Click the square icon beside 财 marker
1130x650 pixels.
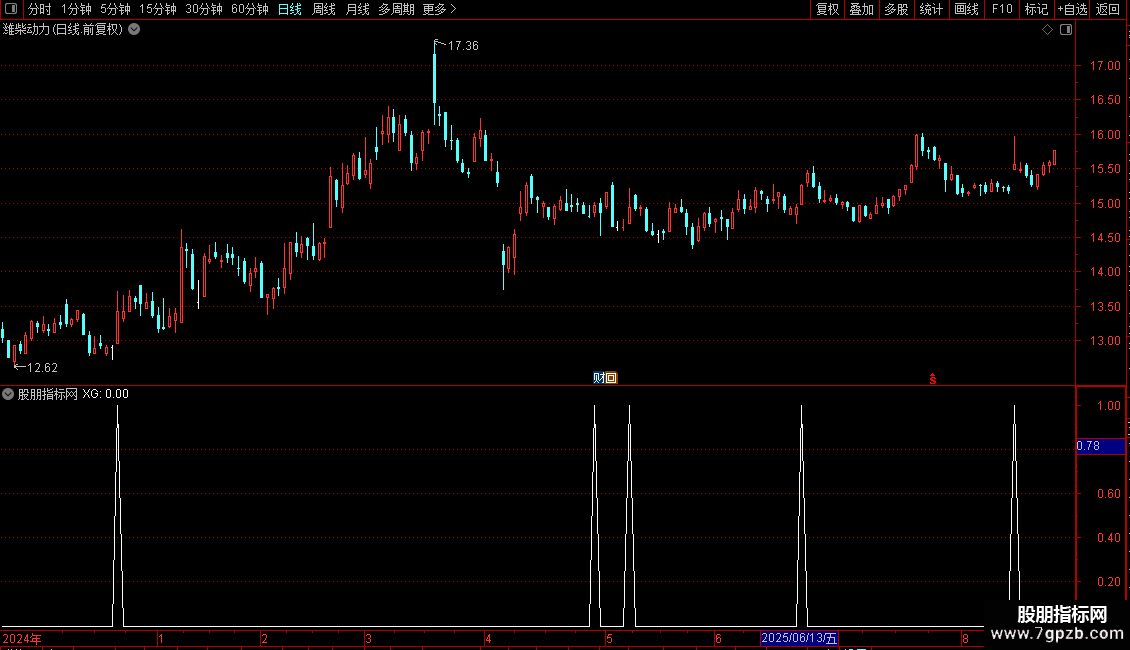click(x=611, y=378)
